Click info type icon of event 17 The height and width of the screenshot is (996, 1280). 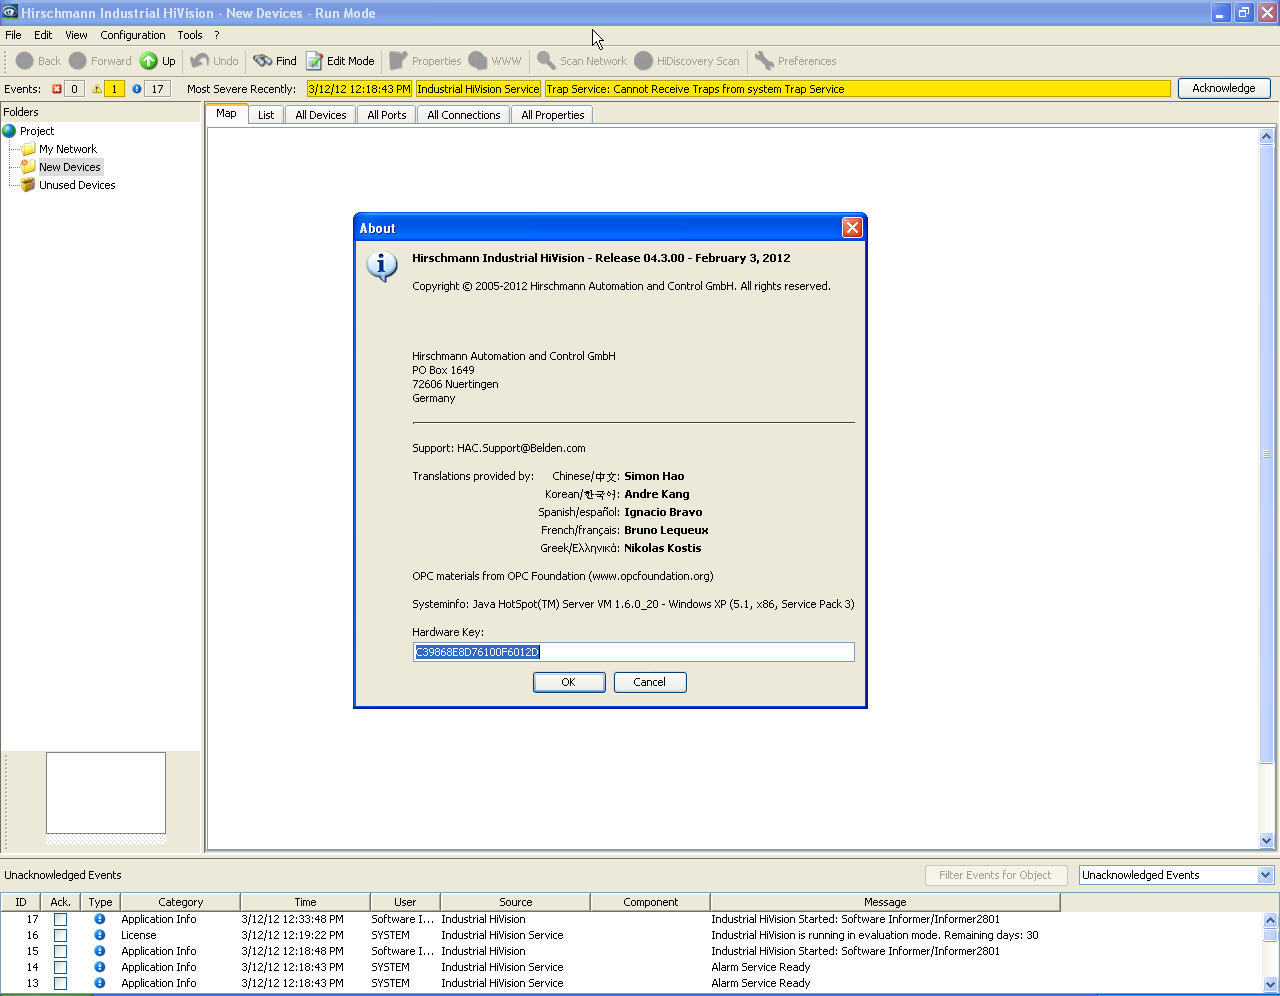[99, 919]
